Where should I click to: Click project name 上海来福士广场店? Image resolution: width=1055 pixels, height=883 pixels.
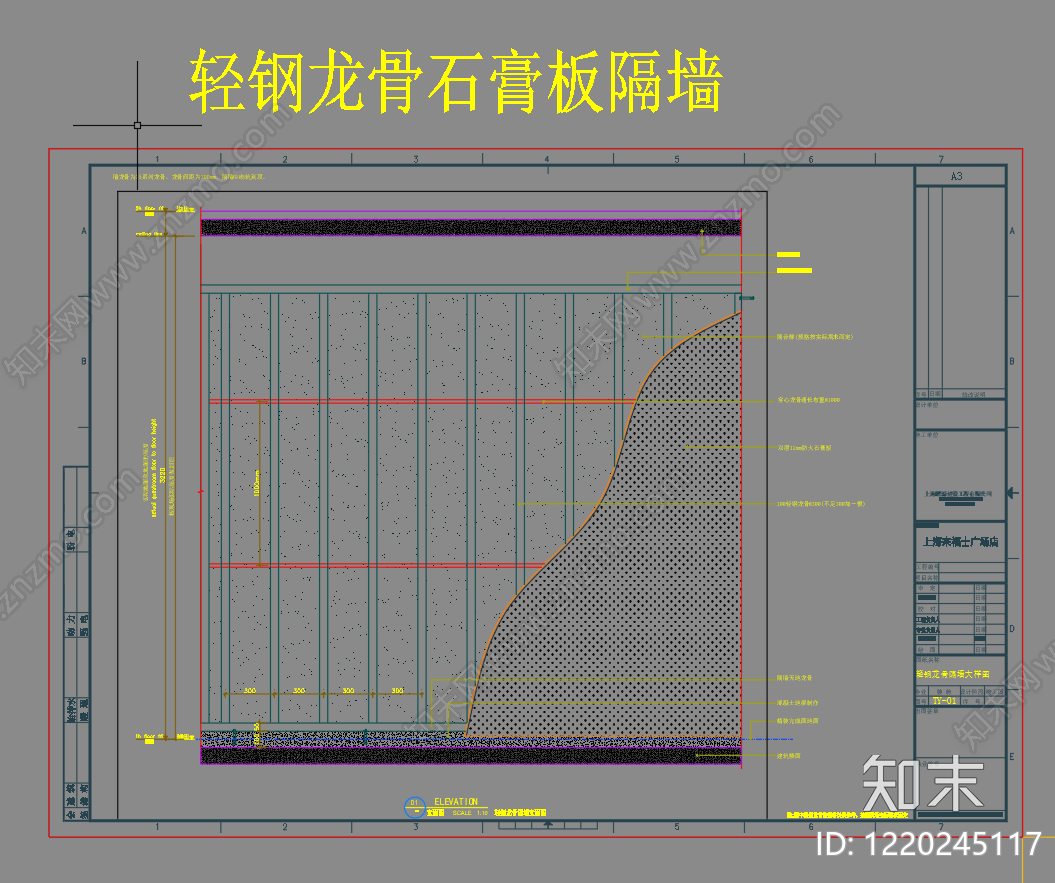click(x=960, y=542)
